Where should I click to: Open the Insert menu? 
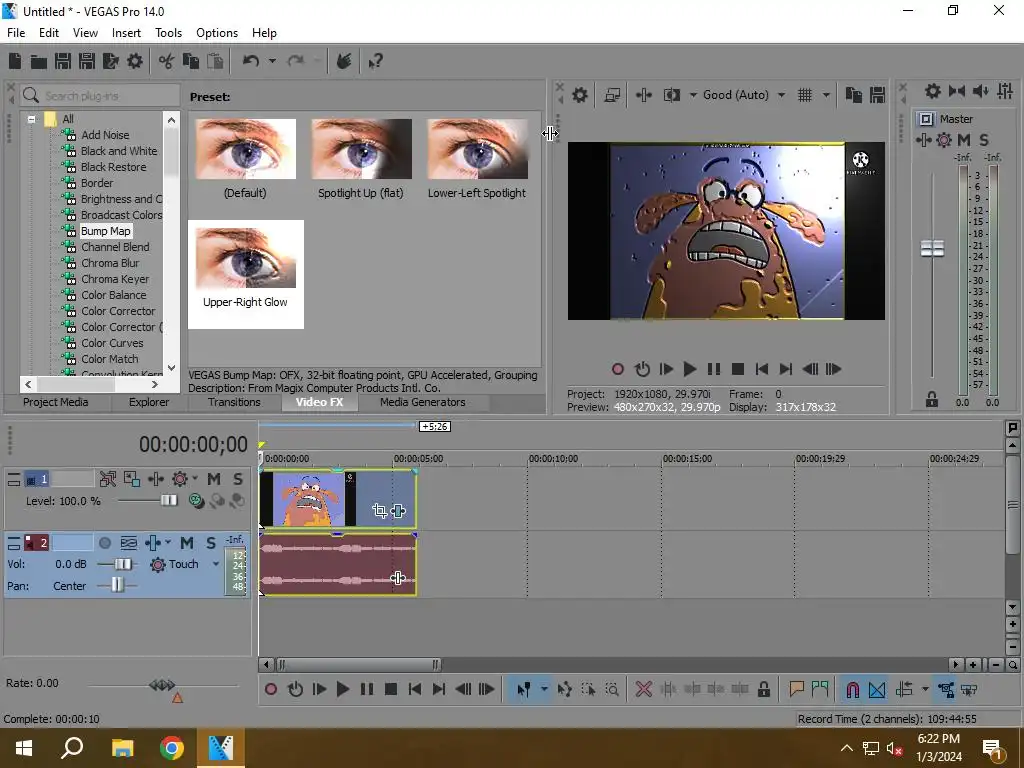click(126, 33)
